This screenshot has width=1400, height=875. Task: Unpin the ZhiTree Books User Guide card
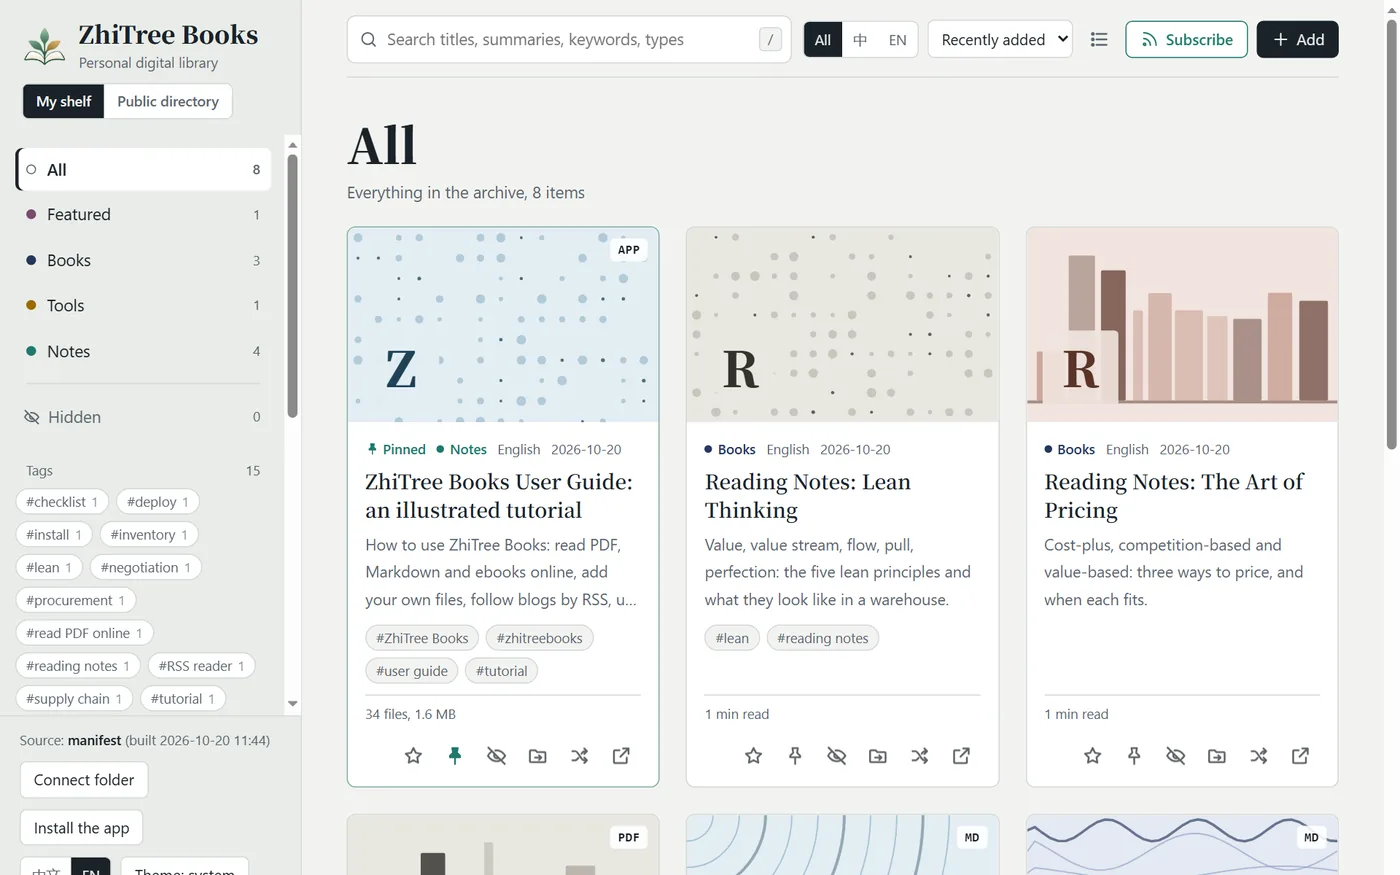455,756
